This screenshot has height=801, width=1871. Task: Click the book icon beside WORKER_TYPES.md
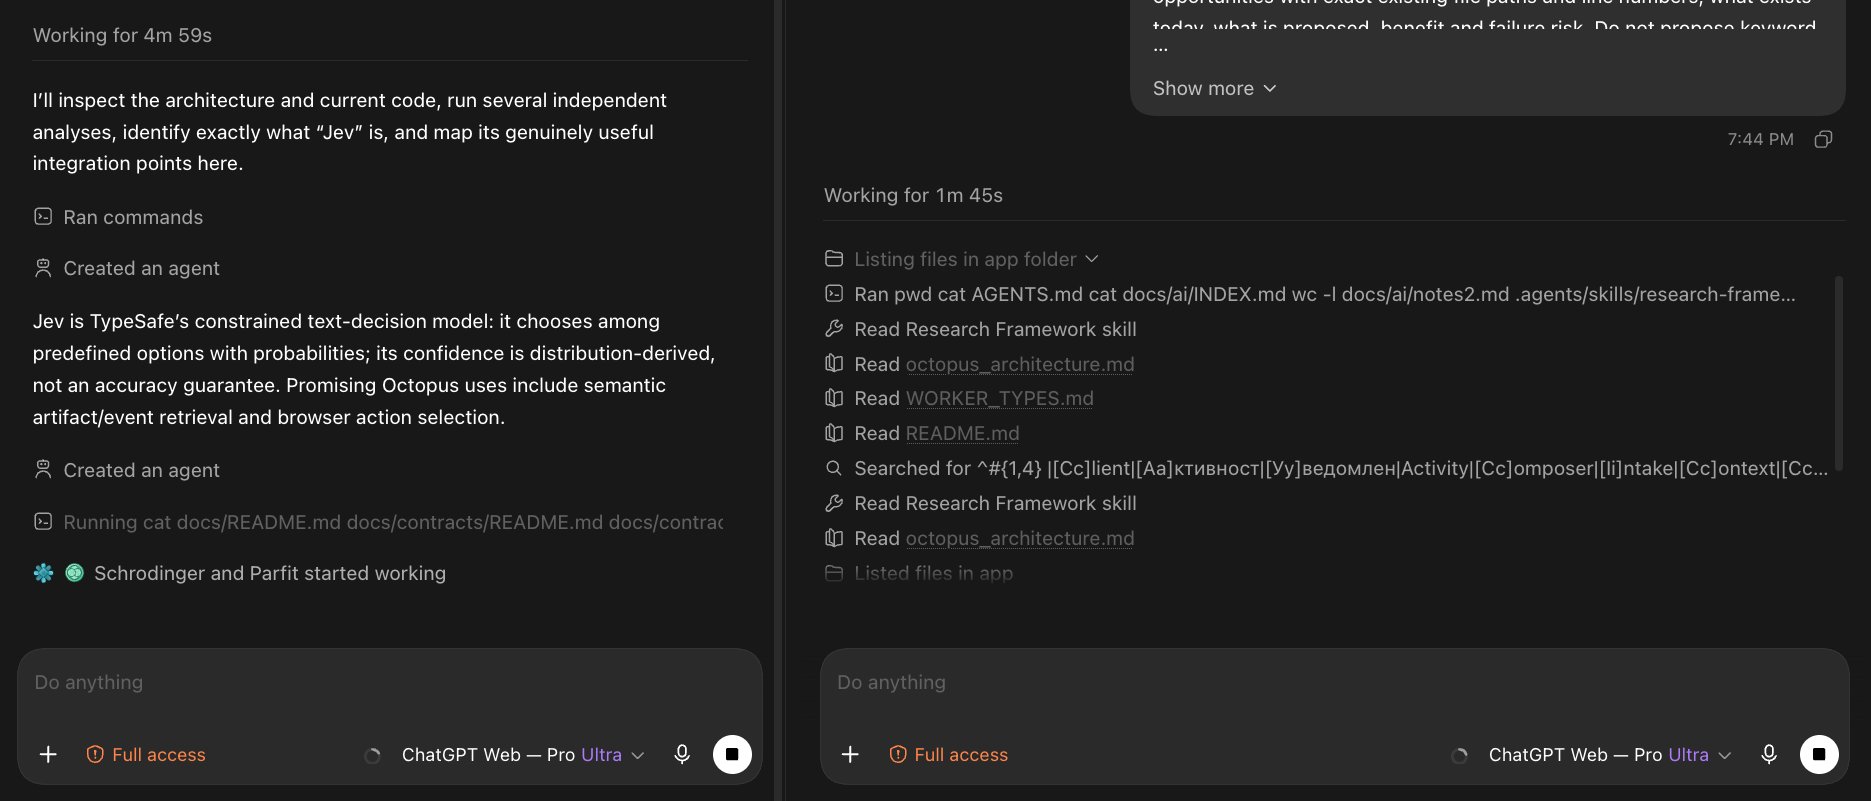point(834,398)
